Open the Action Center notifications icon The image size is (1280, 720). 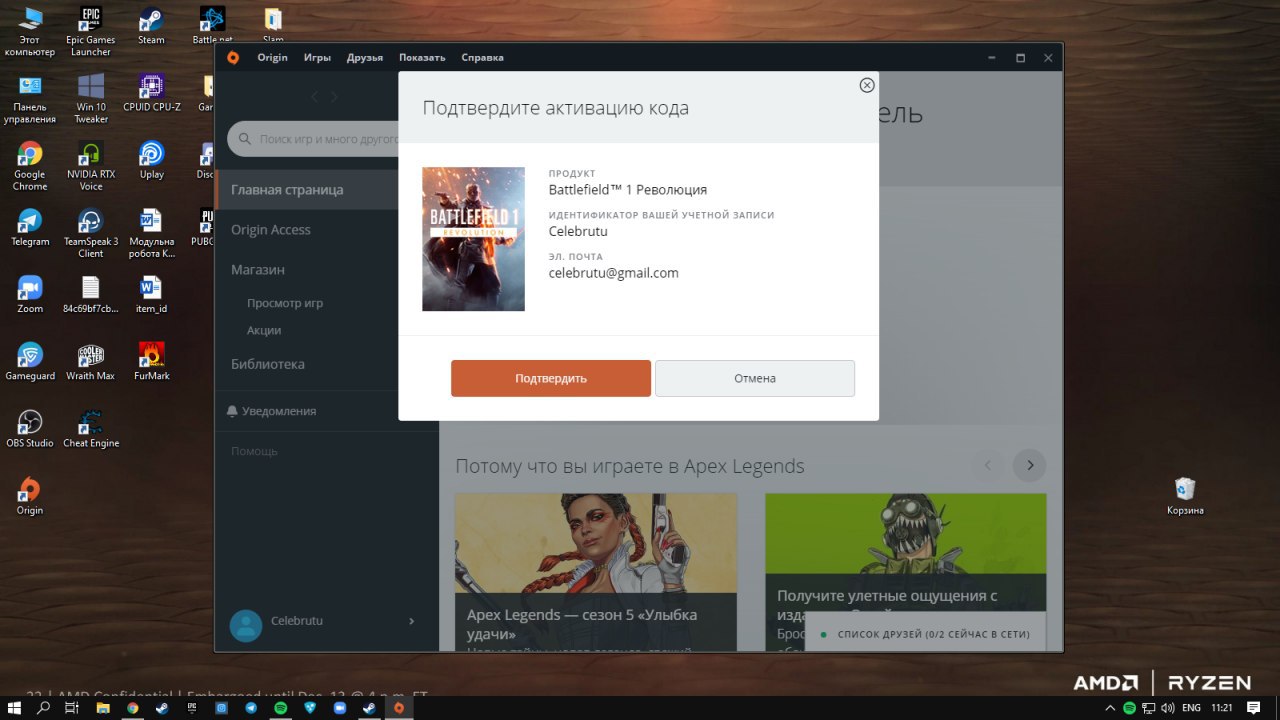tap(1254, 708)
